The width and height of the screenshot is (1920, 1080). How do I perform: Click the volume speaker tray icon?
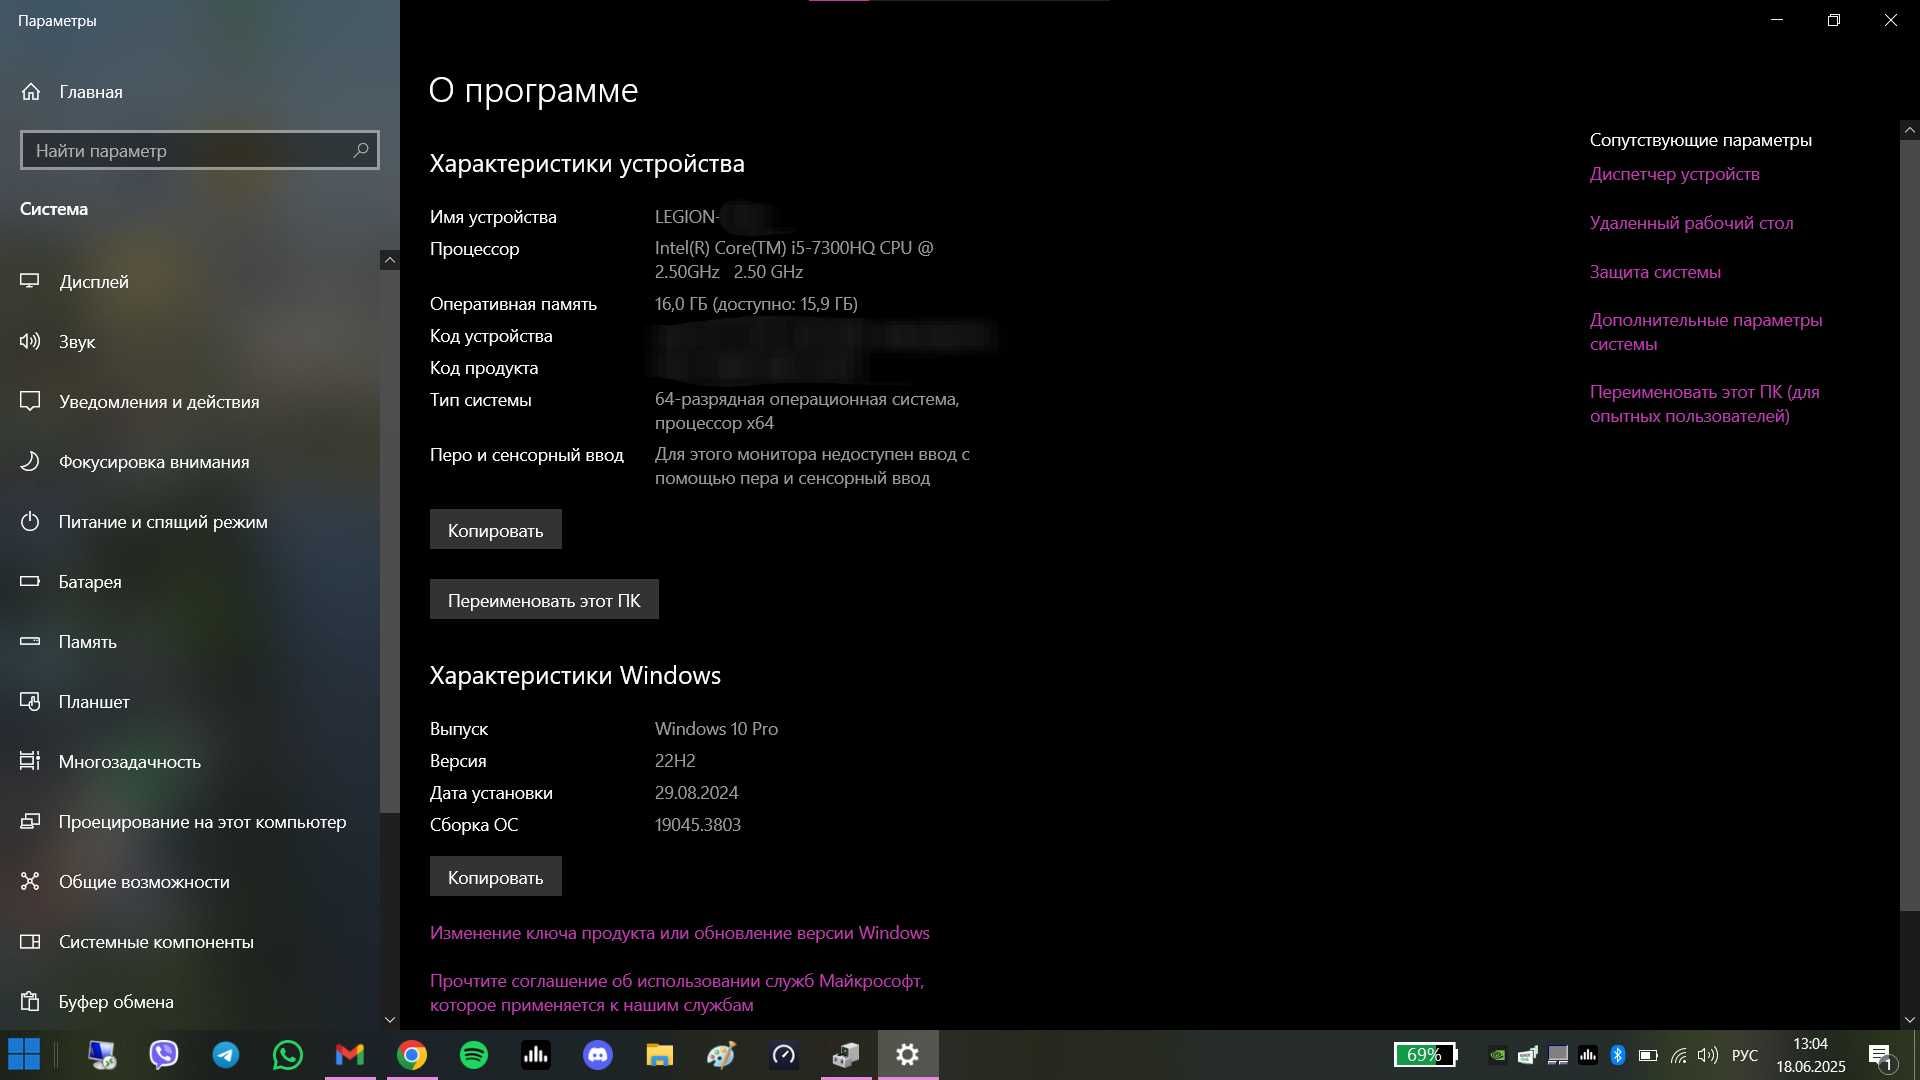pos(1708,1055)
